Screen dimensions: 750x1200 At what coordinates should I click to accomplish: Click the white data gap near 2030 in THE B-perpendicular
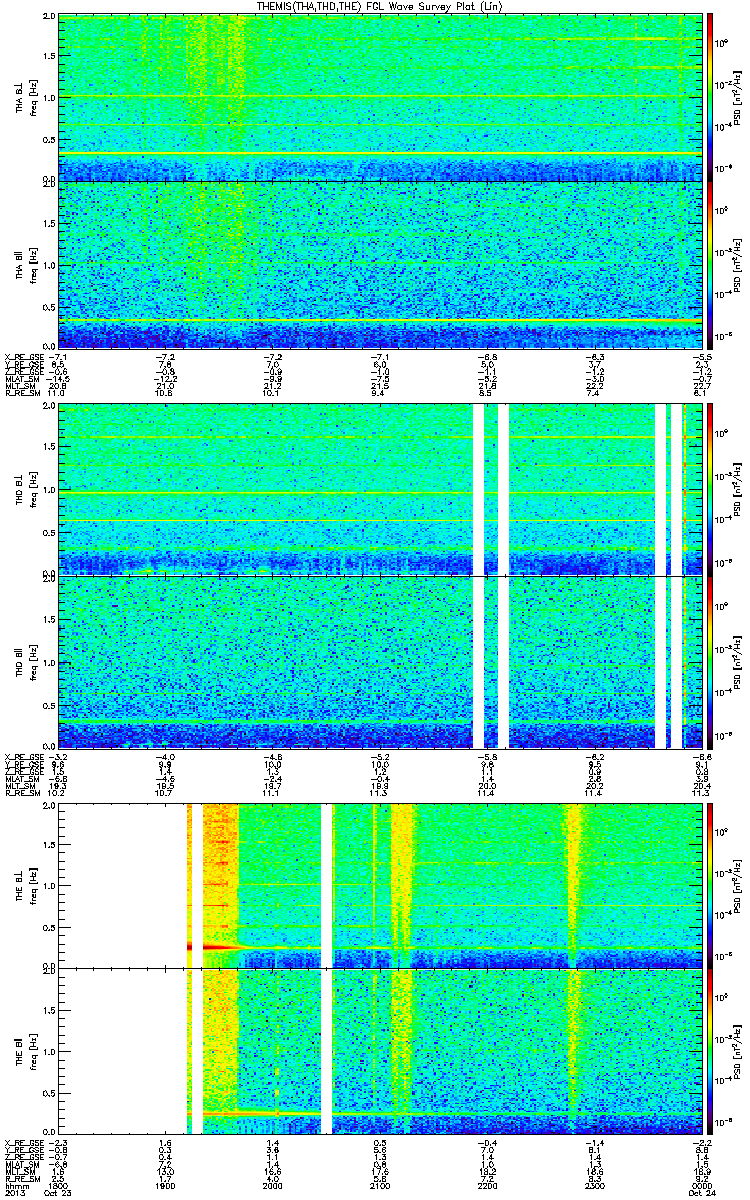tap(326, 885)
